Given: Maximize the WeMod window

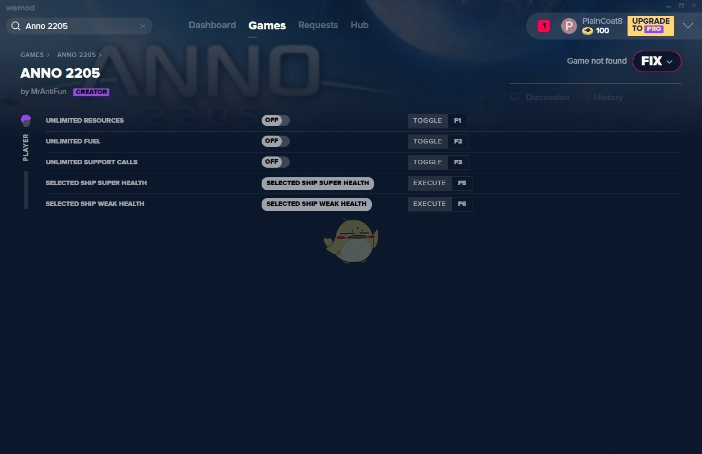Looking at the screenshot, I should [x=681, y=6].
